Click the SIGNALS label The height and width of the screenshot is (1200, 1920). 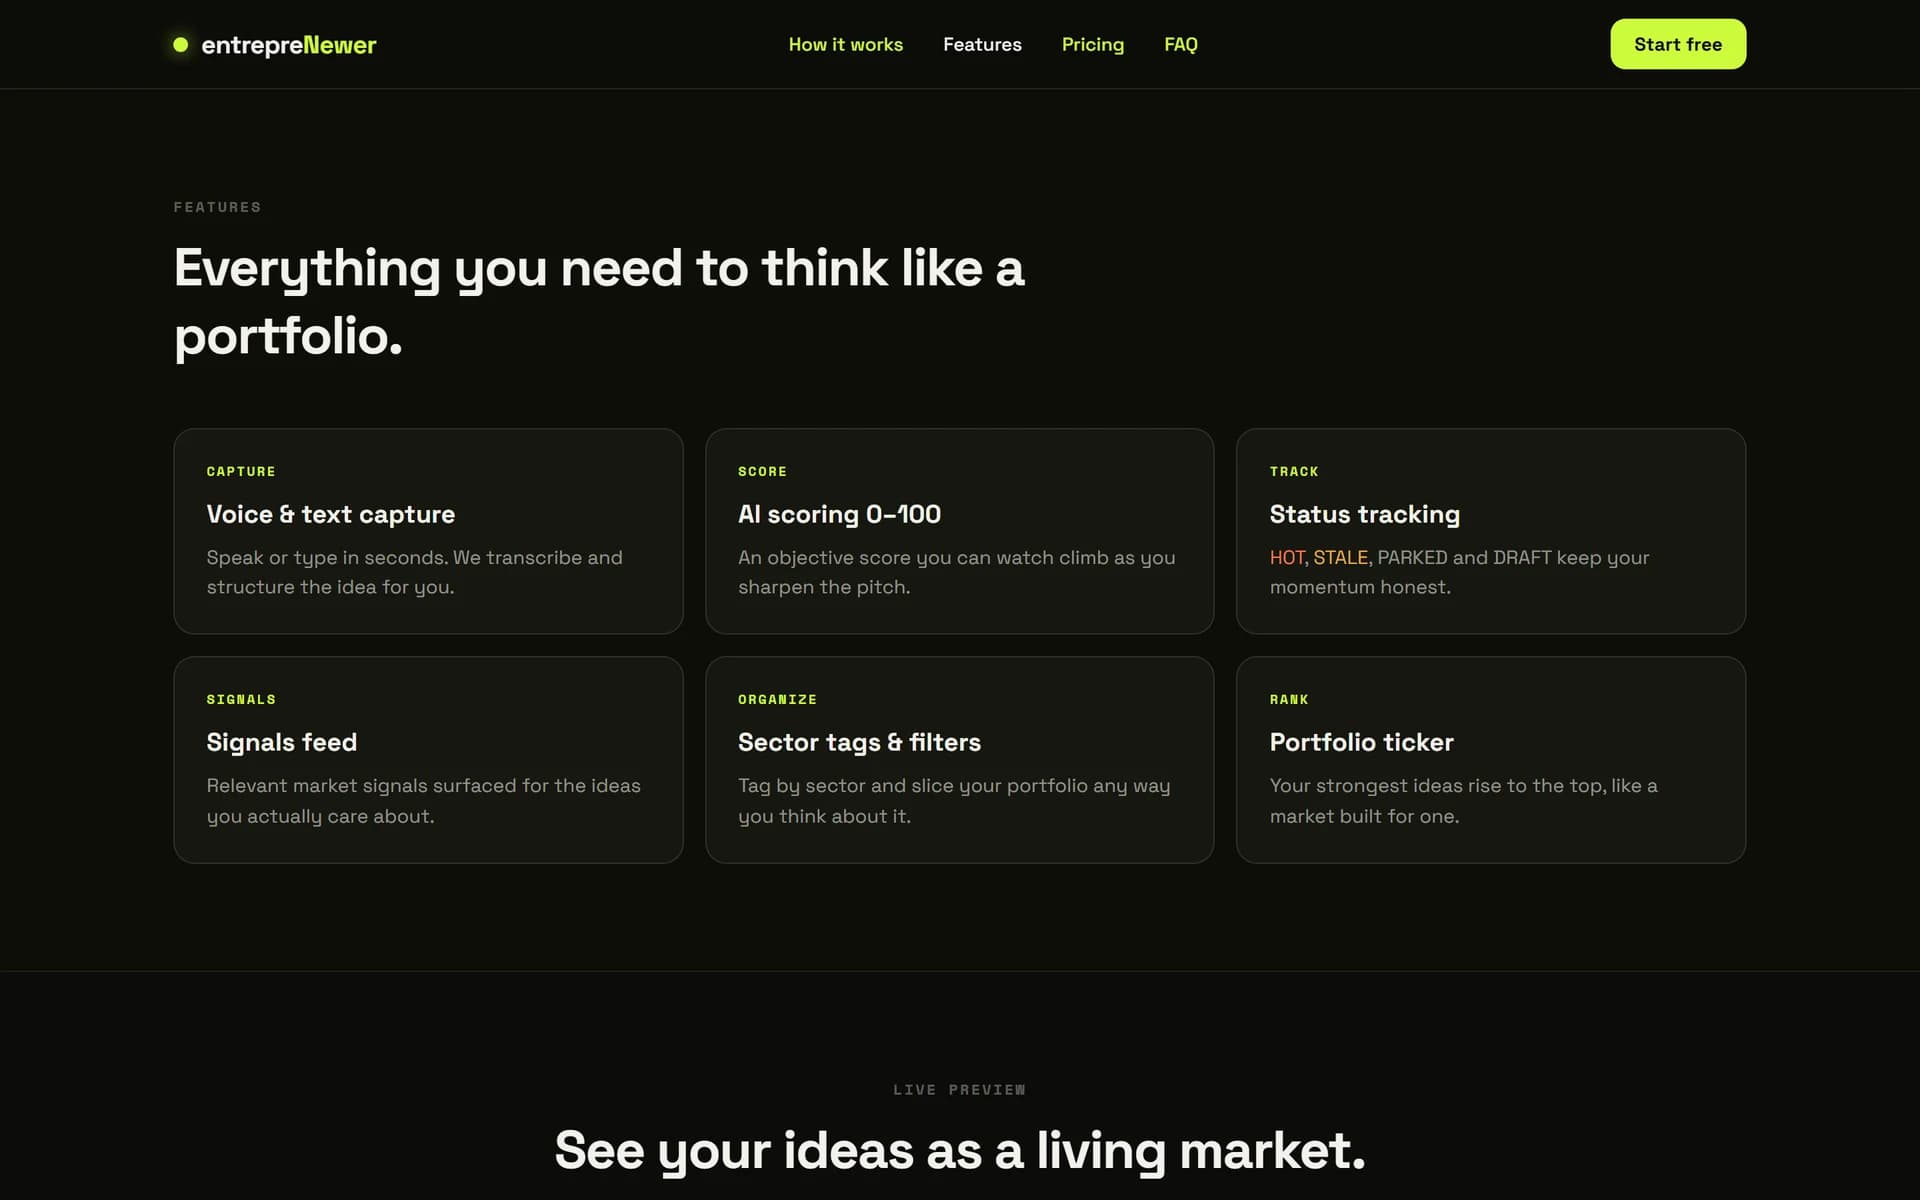[241, 699]
